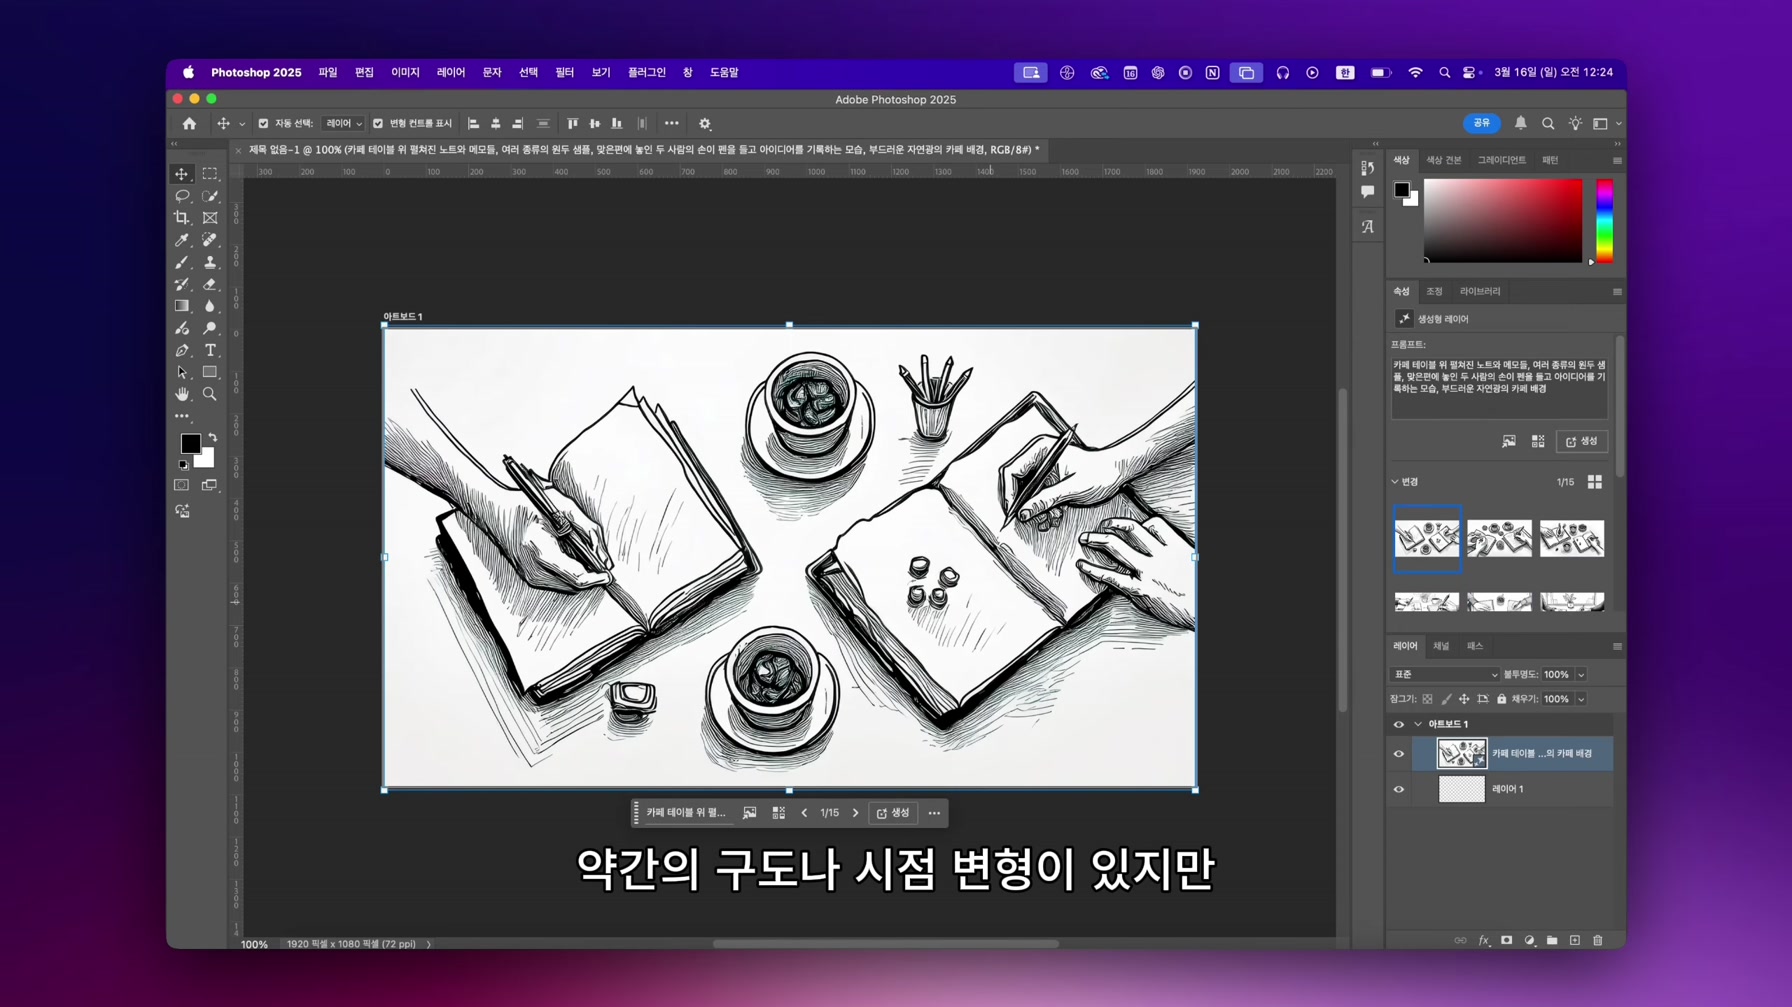Select the Horizontal Type tool
The height and width of the screenshot is (1007, 1792).
[210, 350]
